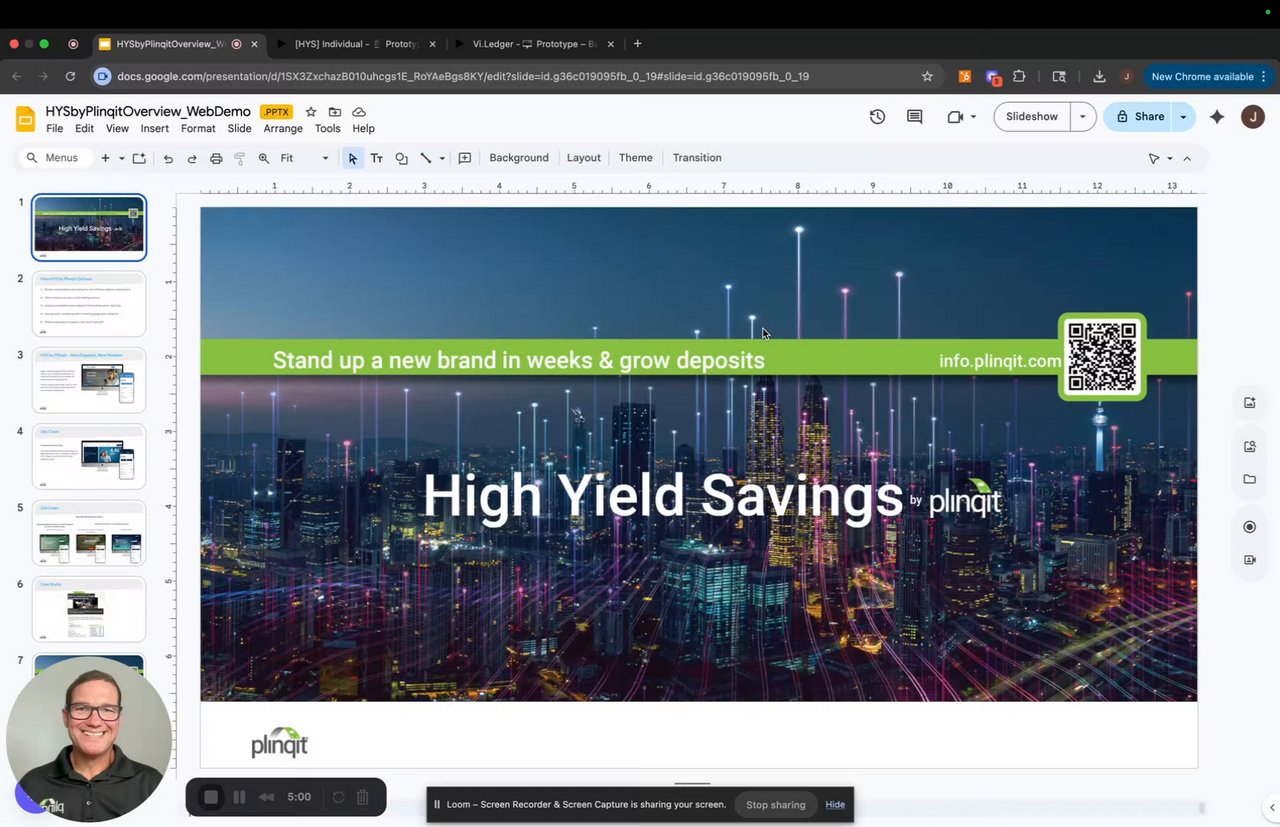Expand the Slideshow options dropdown arrow

[1082, 117]
